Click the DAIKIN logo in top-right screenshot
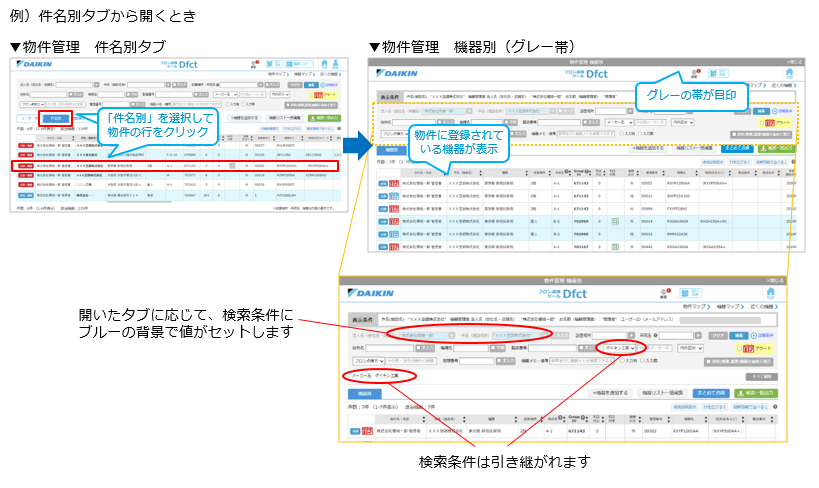Screen dimensions: 819x488 tap(398, 75)
